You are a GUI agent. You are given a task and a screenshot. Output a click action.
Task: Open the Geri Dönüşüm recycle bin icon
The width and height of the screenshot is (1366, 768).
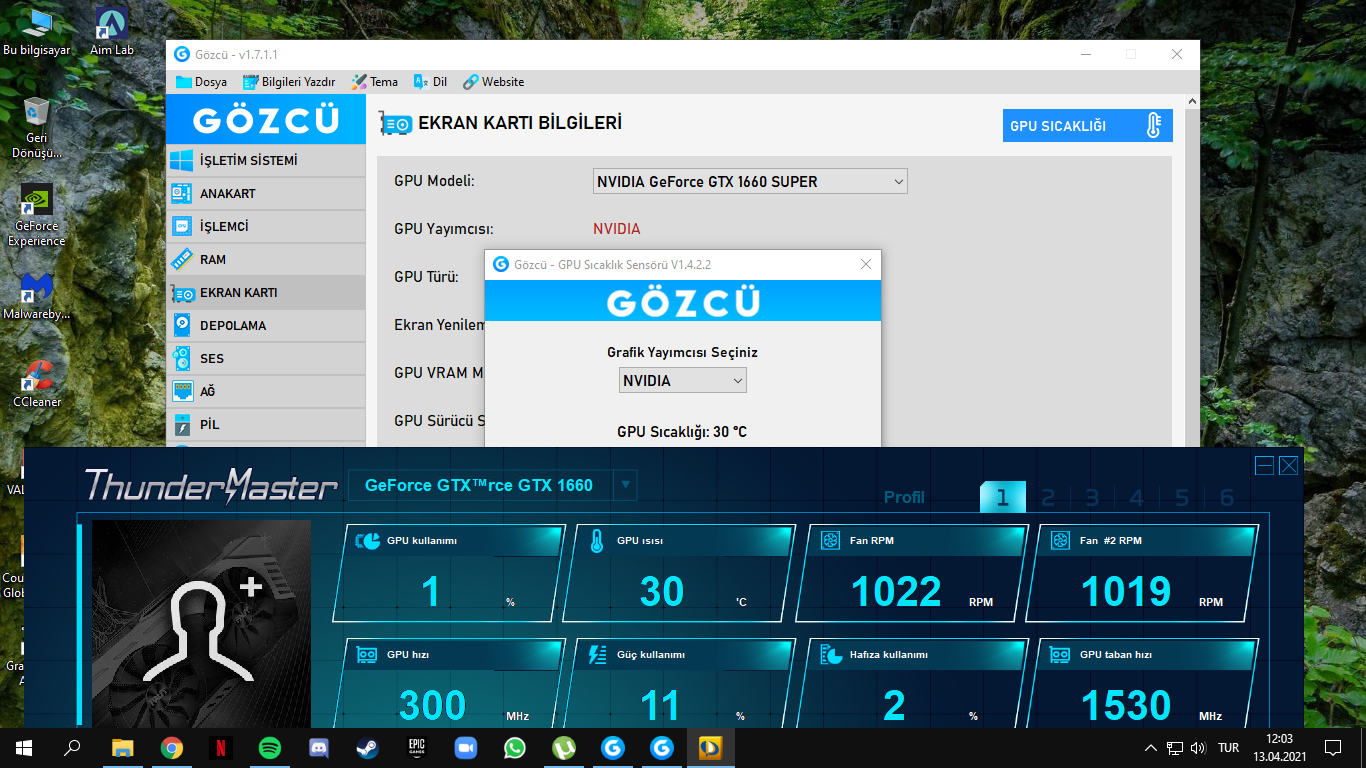tap(37, 128)
